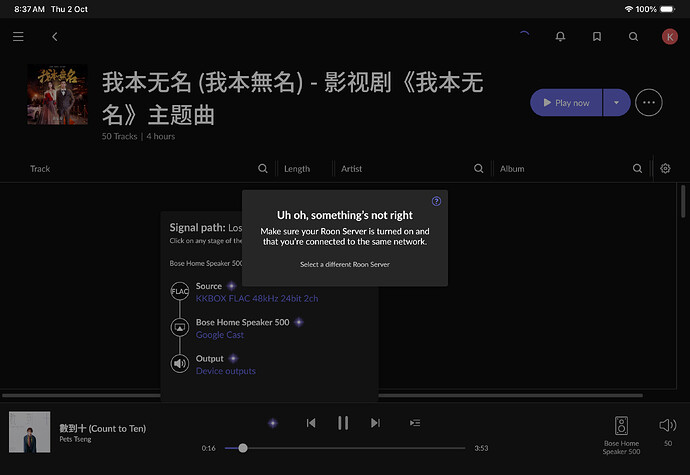The height and width of the screenshot is (475, 690).
Task: Open the hamburger navigation menu
Action: tap(18, 37)
